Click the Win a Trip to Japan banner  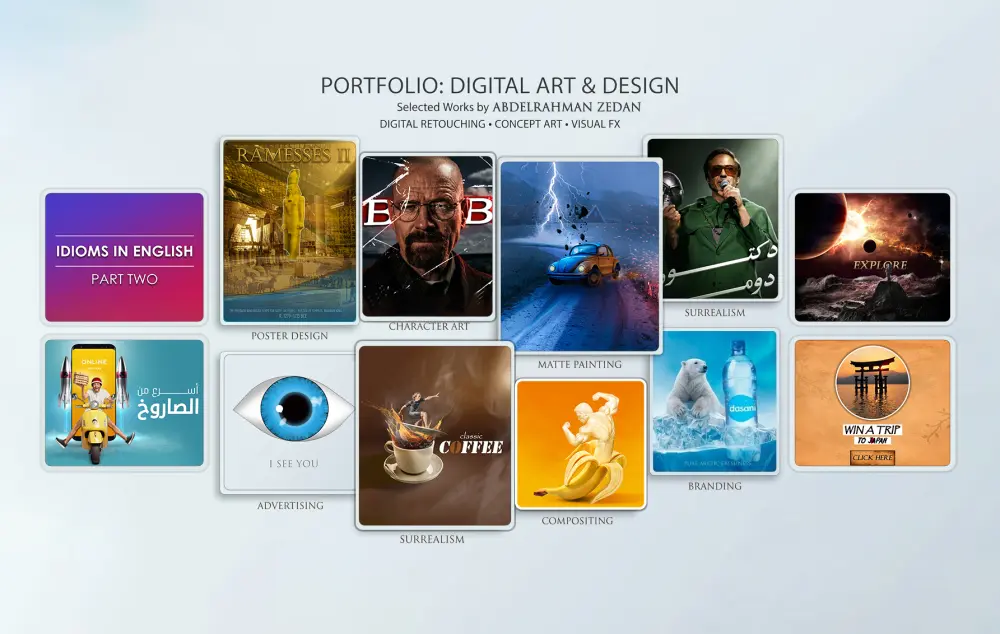click(872, 403)
